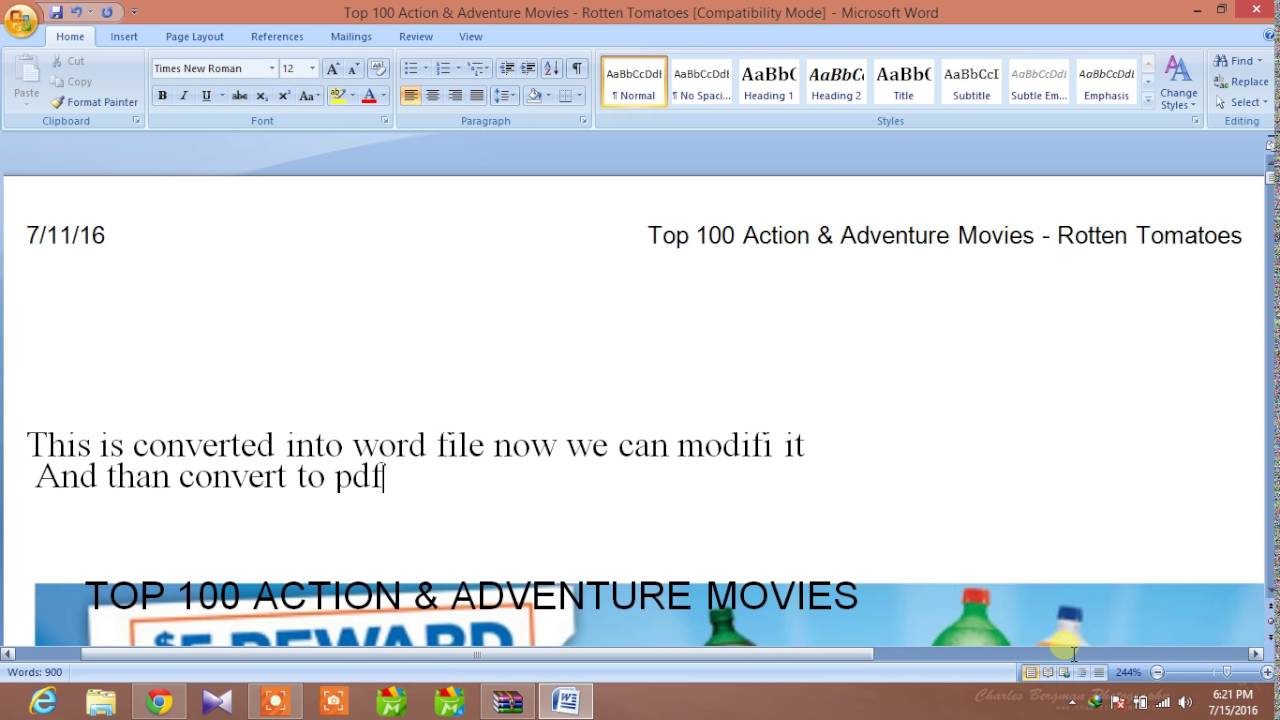Expand the Styles gallery More arrow

pyautogui.click(x=1148, y=99)
